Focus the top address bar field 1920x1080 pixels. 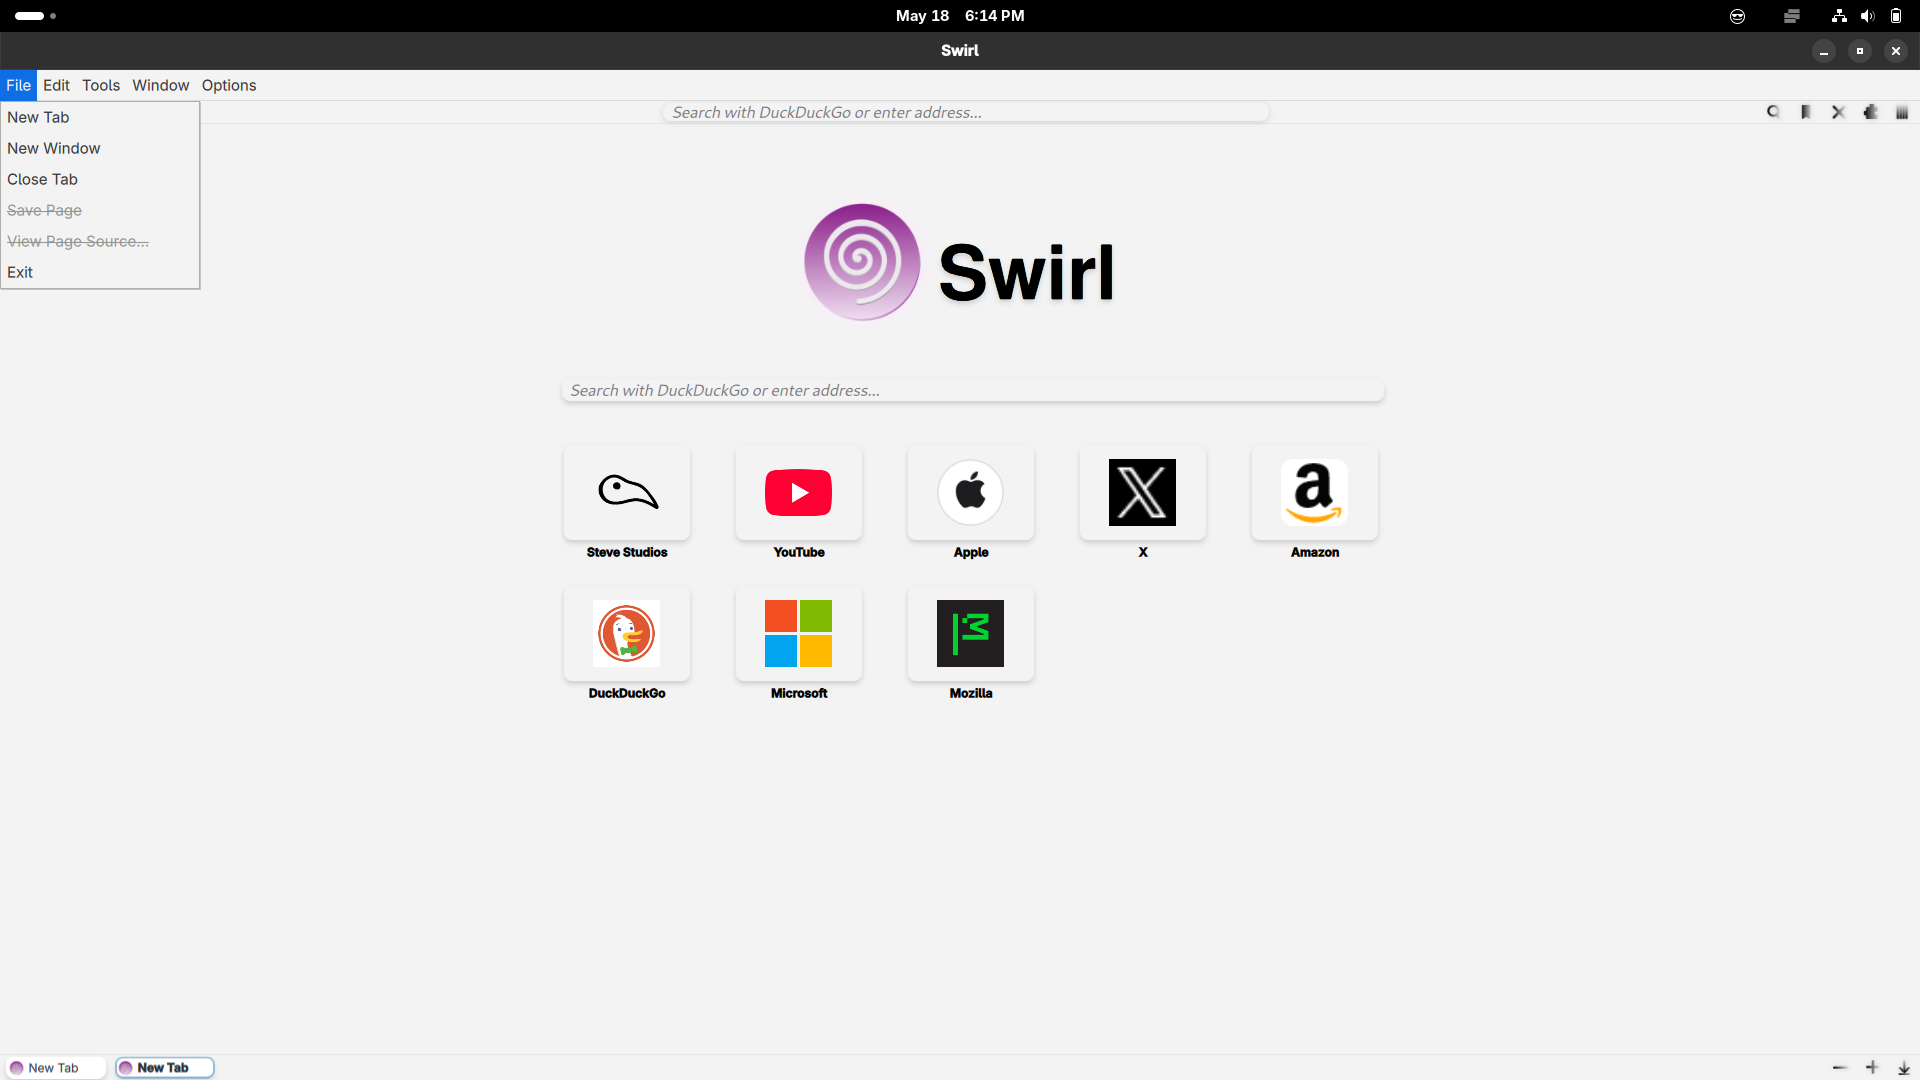point(966,112)
